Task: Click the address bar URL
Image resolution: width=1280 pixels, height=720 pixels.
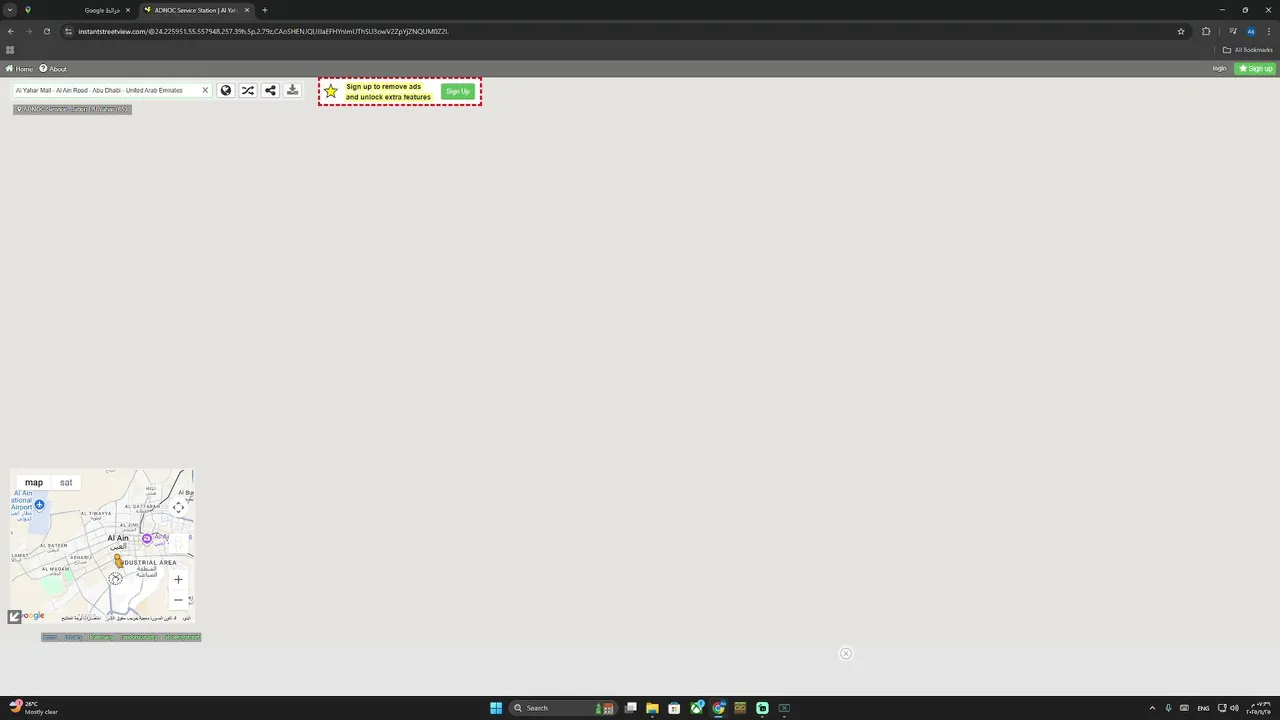Action: [x=262, y=31]
